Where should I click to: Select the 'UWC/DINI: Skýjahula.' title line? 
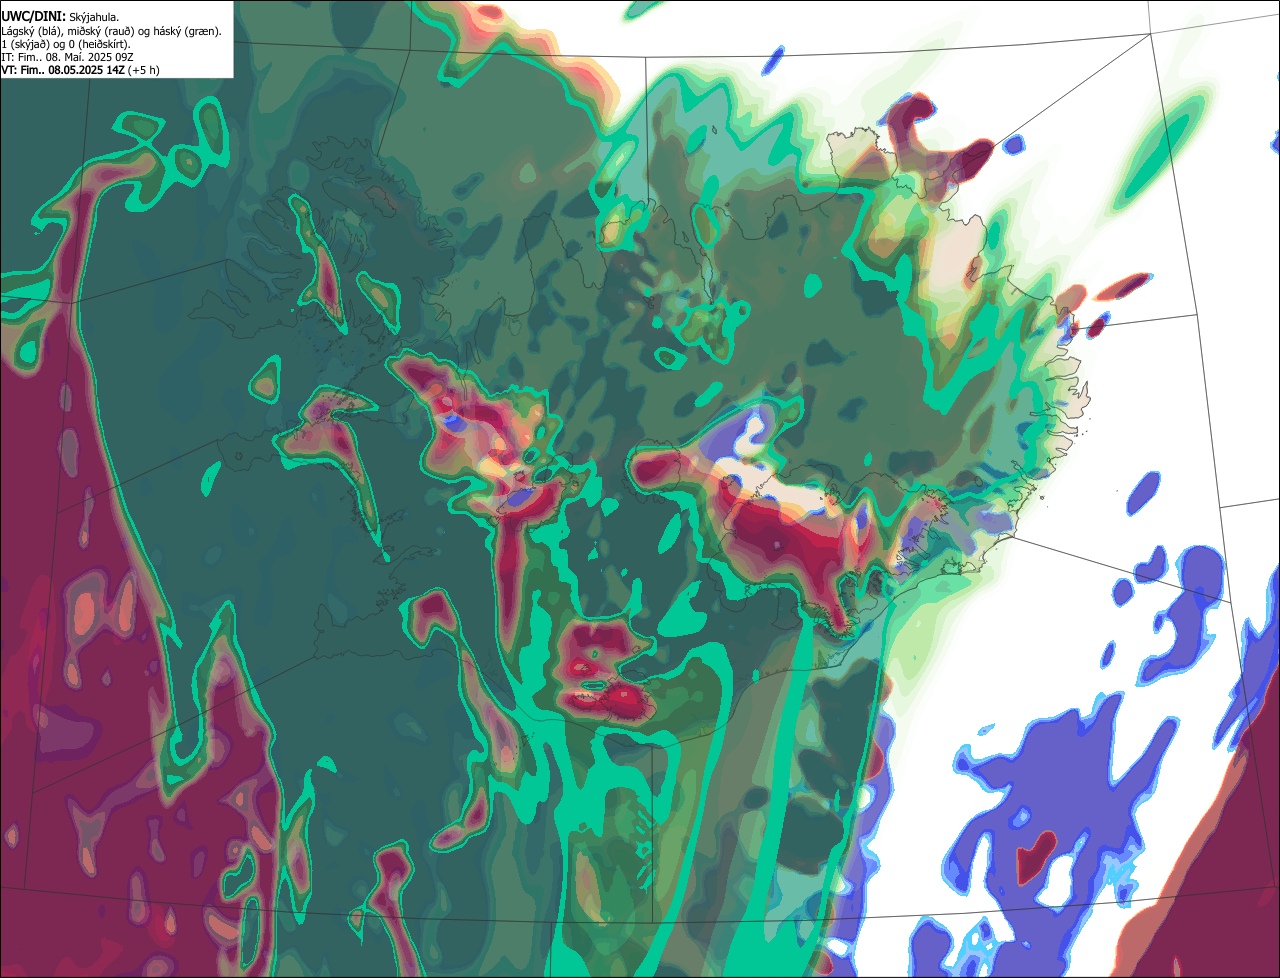pyautogui.click(x=61, y=17)
